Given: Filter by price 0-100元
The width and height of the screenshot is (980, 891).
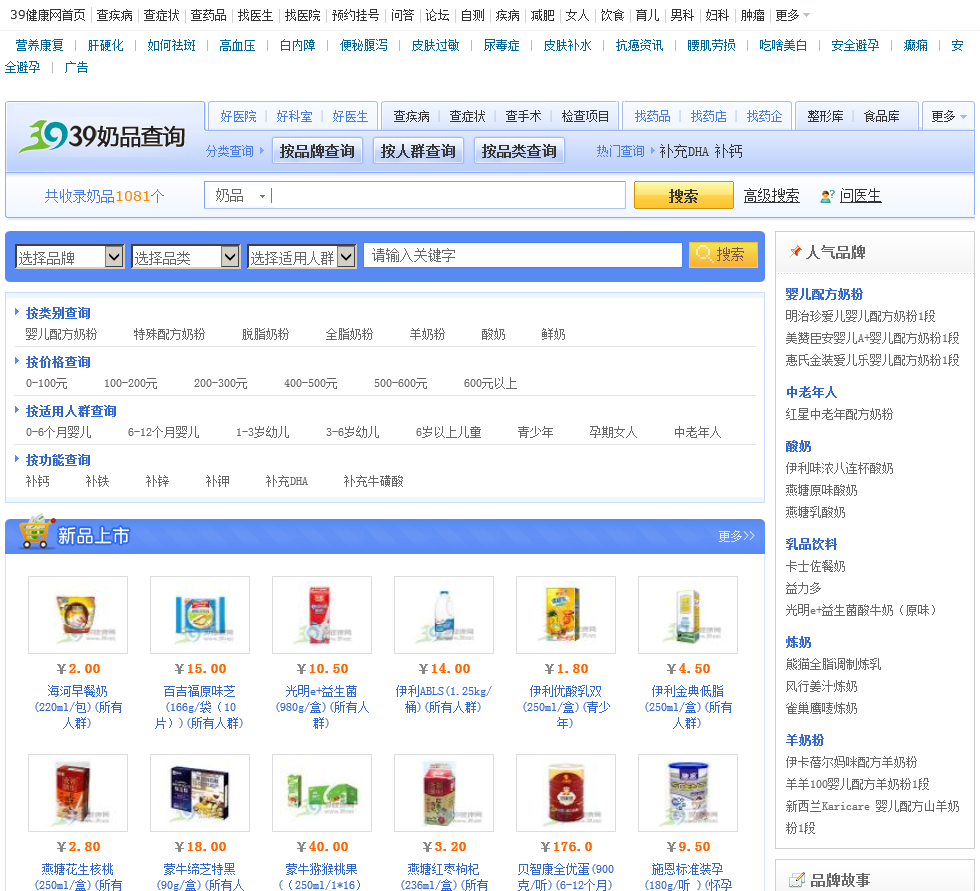Looking at the screenshot, I should coord(46,383).
